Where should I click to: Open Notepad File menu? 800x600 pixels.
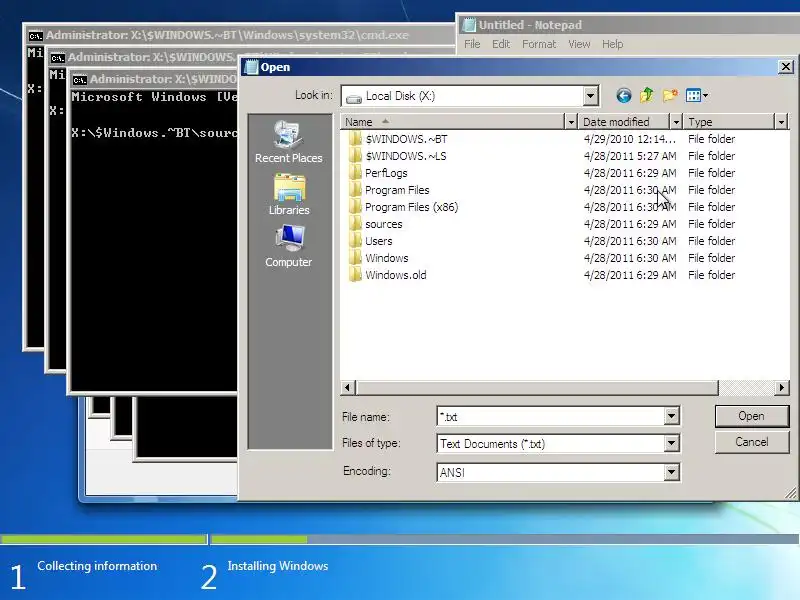pos(472,44)
